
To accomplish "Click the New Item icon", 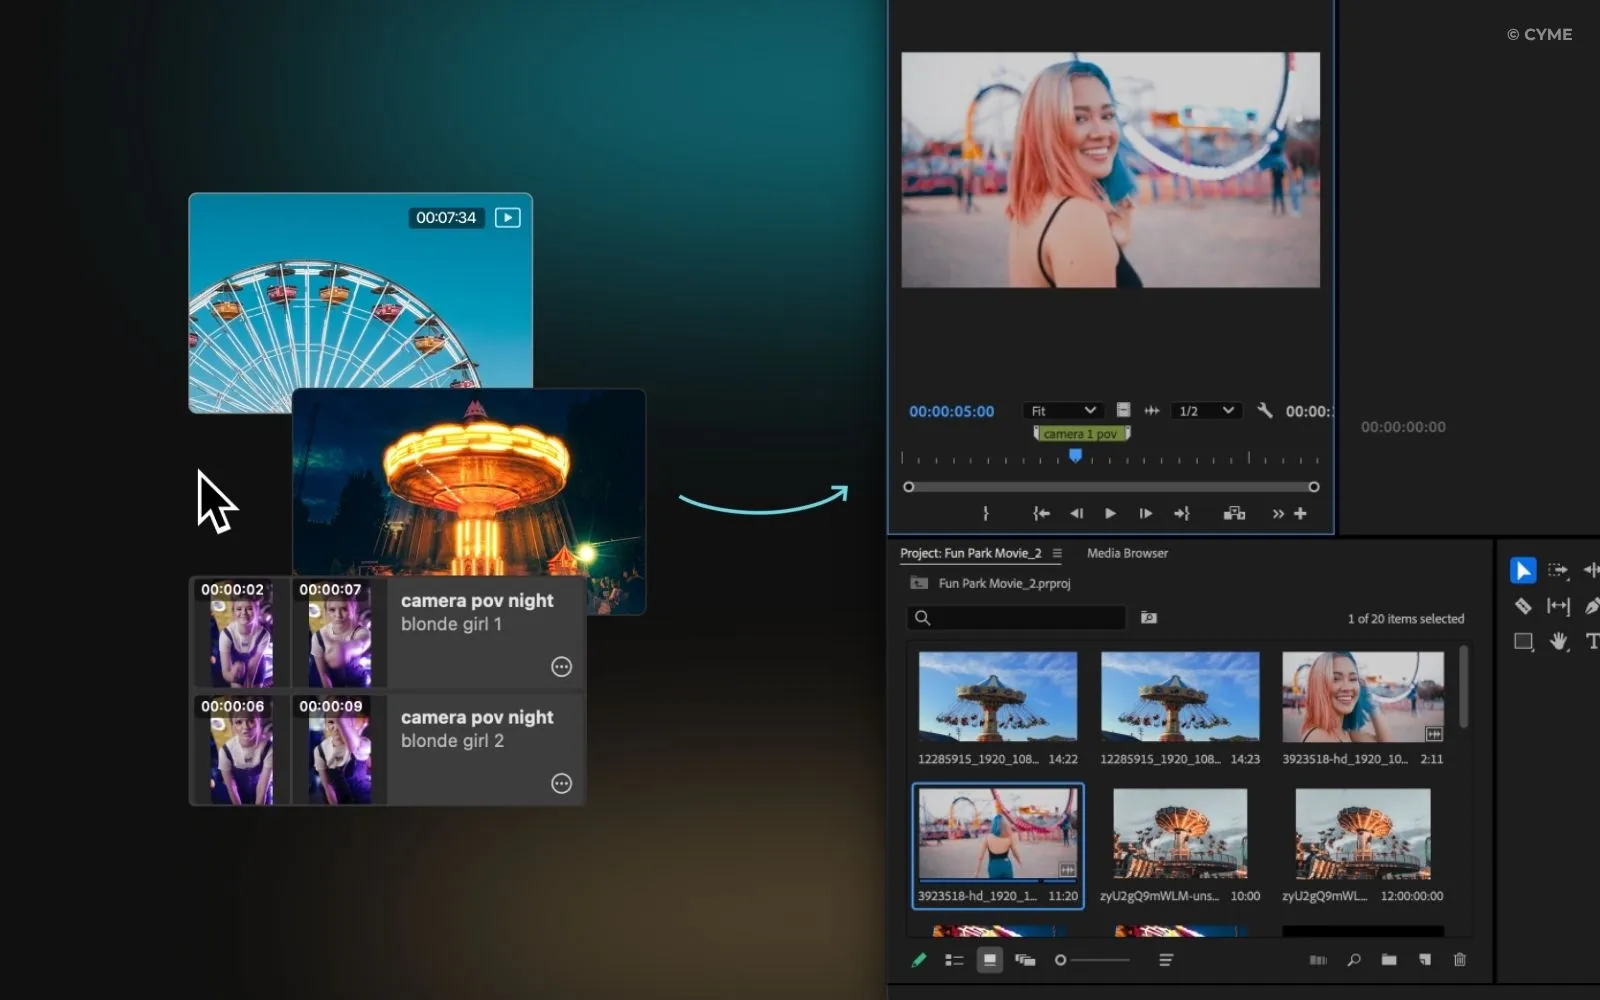I will (x=1424, y=960).
